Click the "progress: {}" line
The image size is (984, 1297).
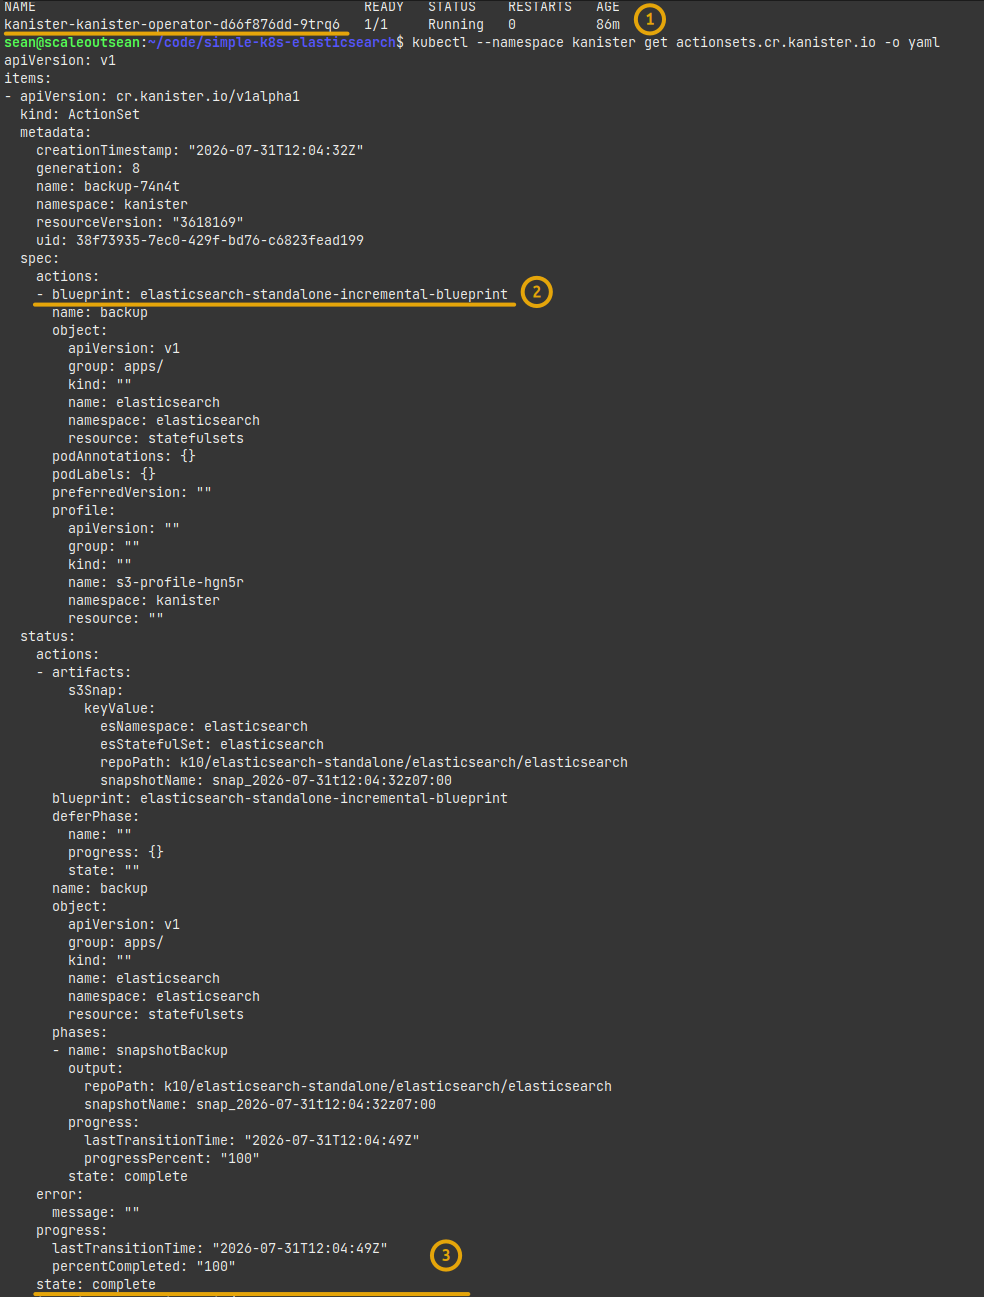(116, 852)
